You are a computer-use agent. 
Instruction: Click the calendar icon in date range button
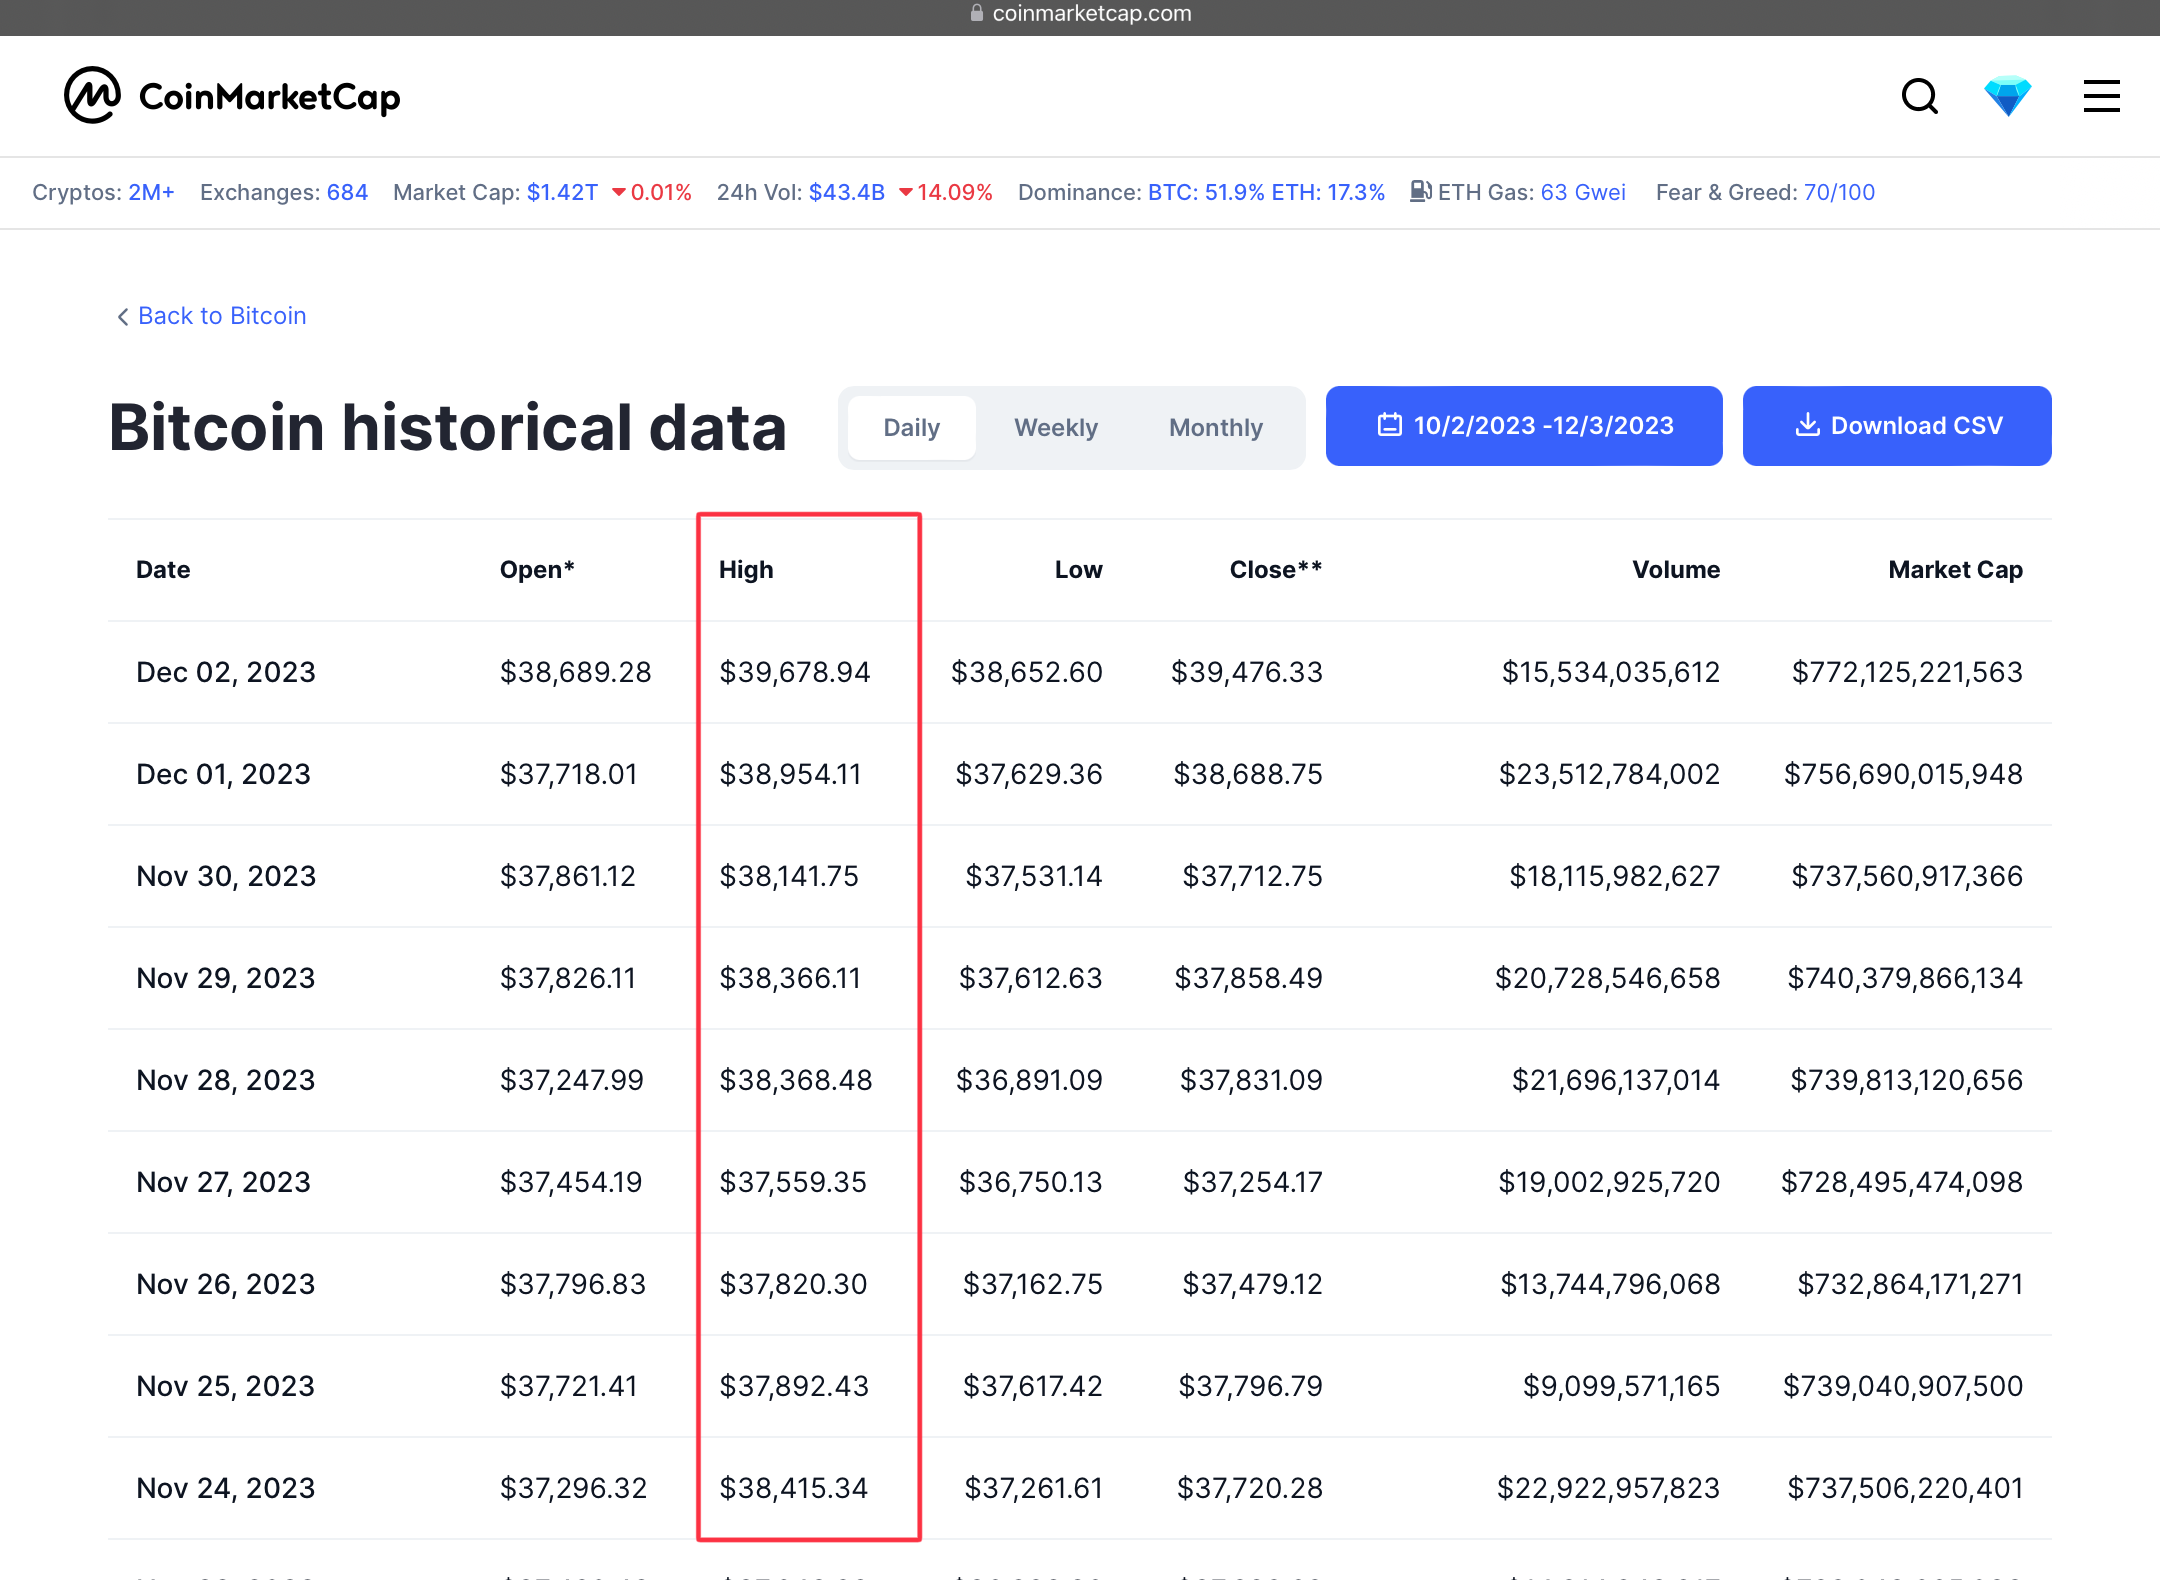point(1389,425)
